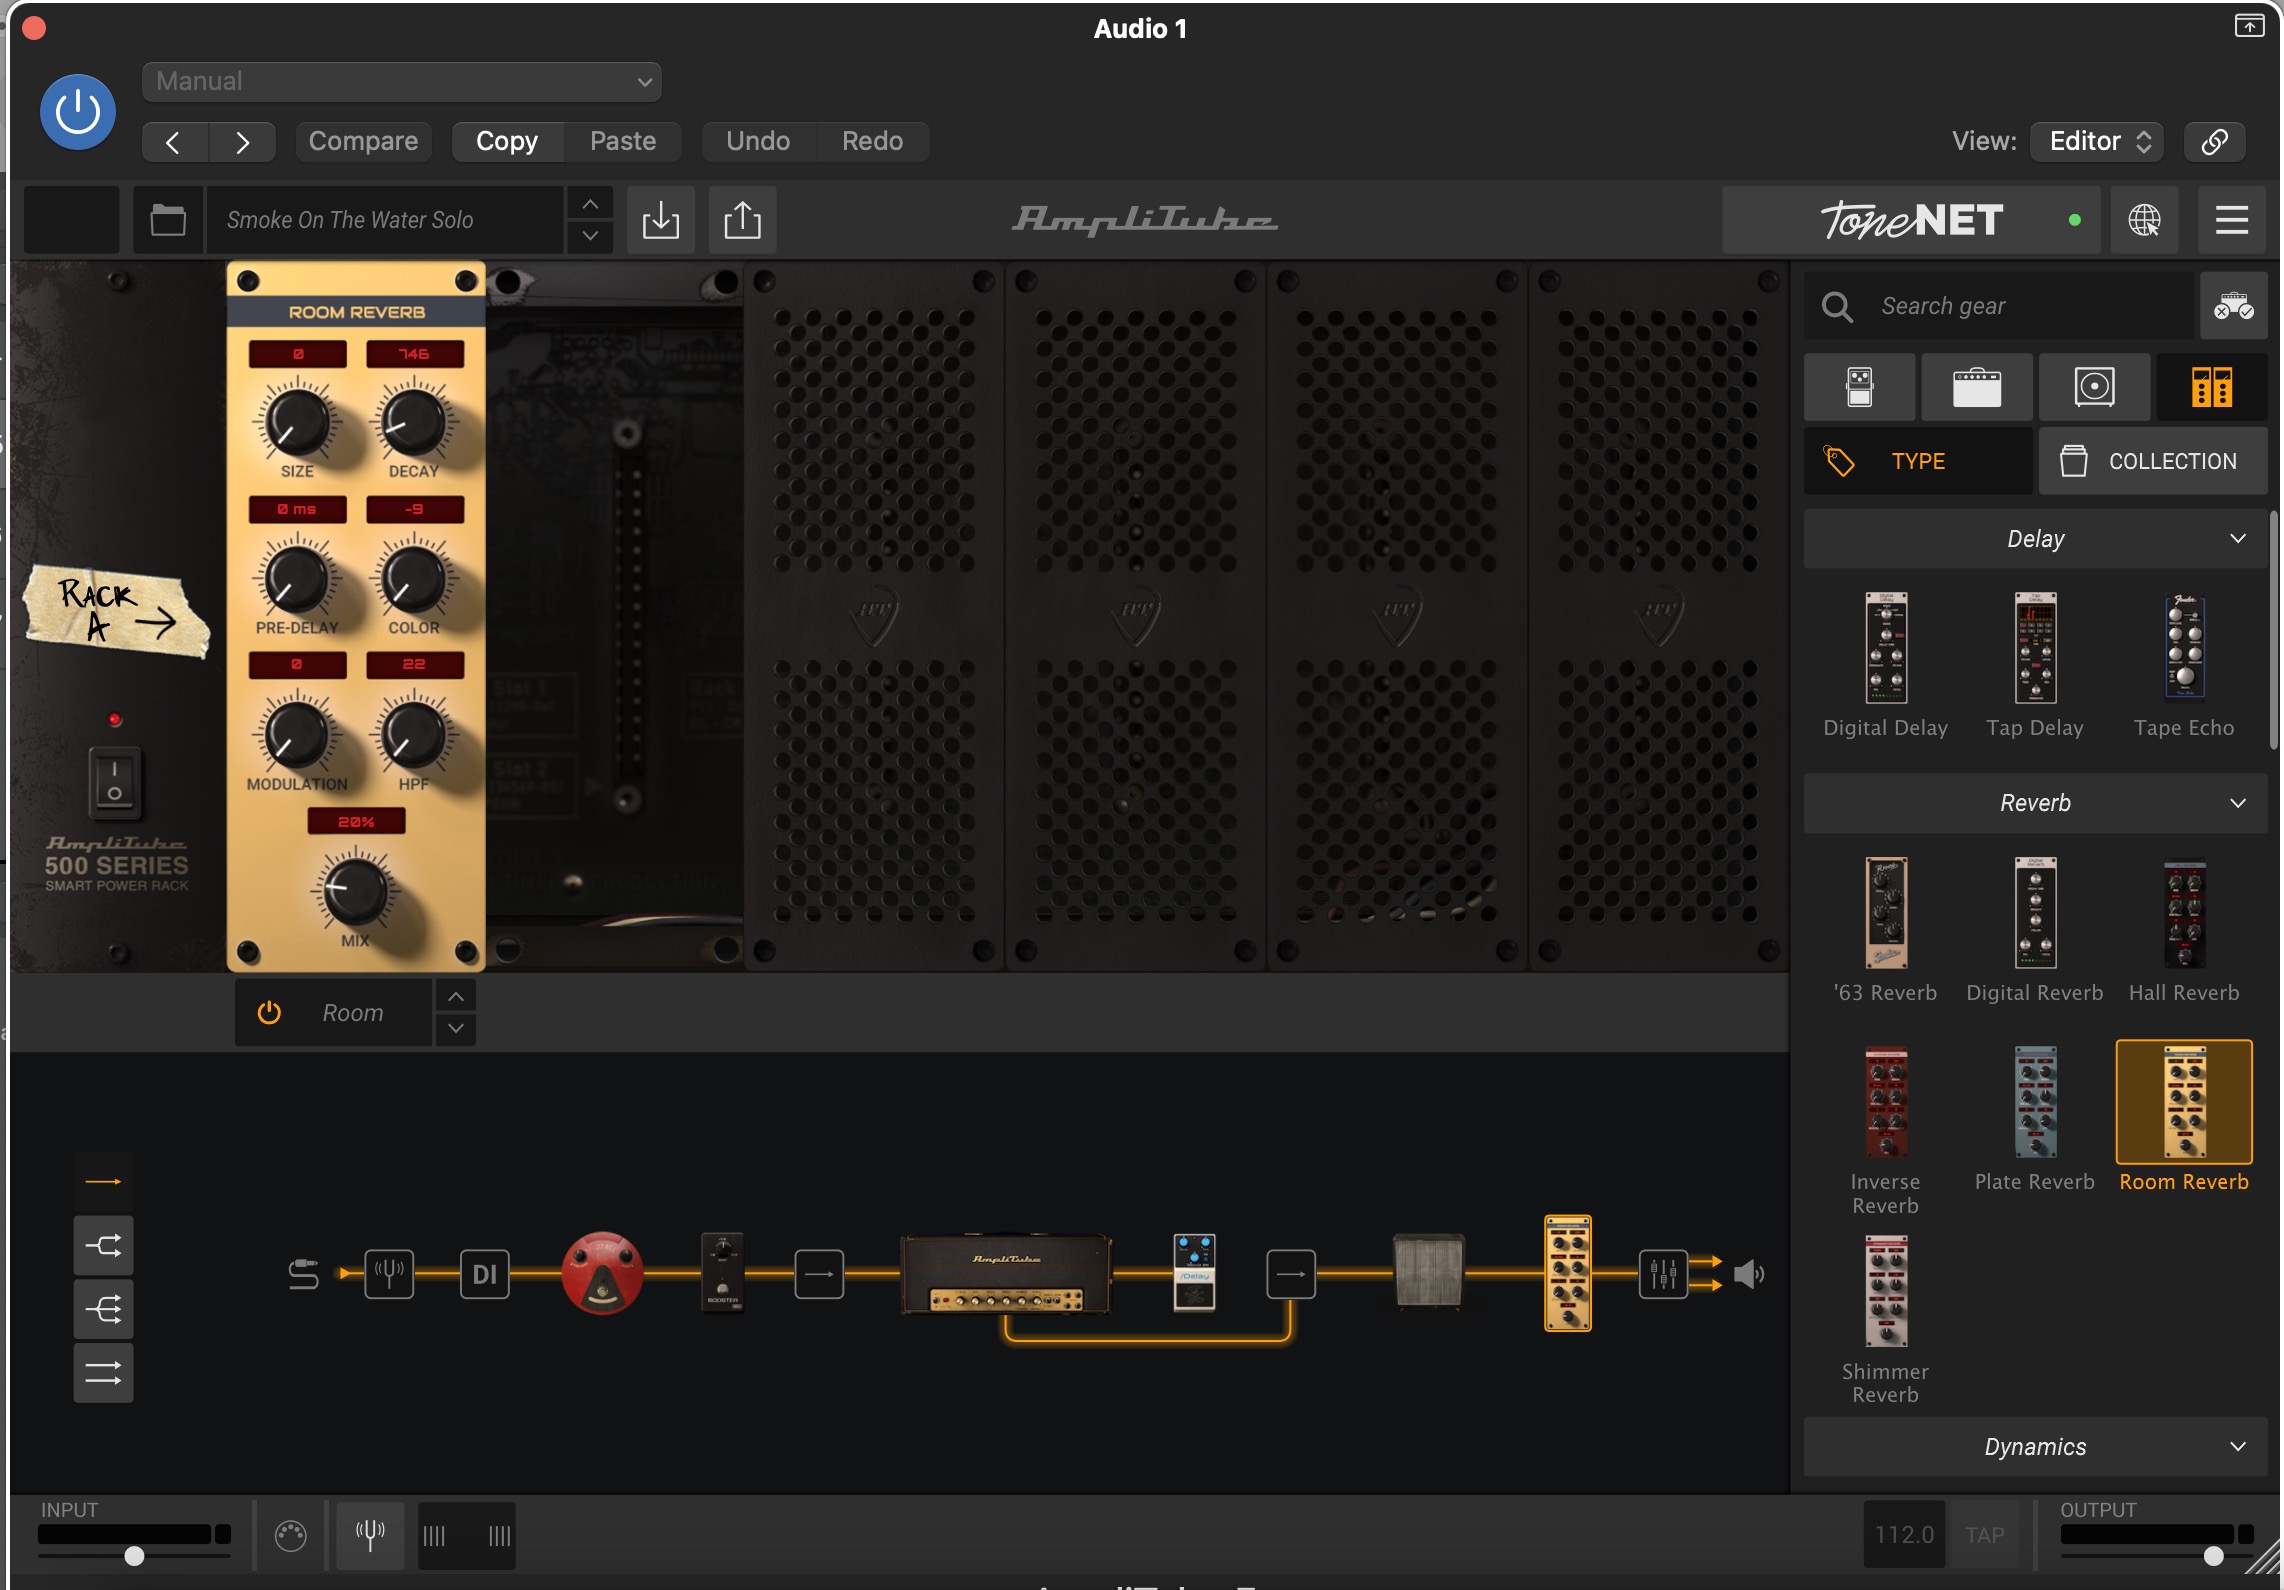Select the parallel three-line routing icon
2284x1590 pixels.
(103, 1373)
